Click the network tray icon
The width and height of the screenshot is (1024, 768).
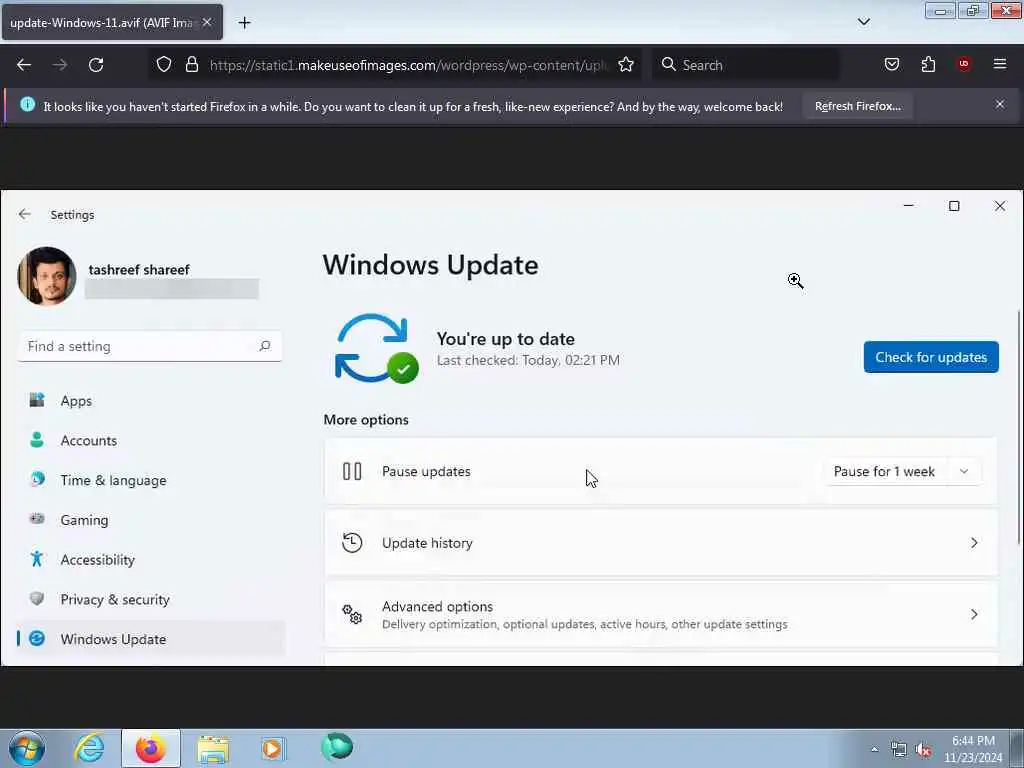[x=899, y=750]
